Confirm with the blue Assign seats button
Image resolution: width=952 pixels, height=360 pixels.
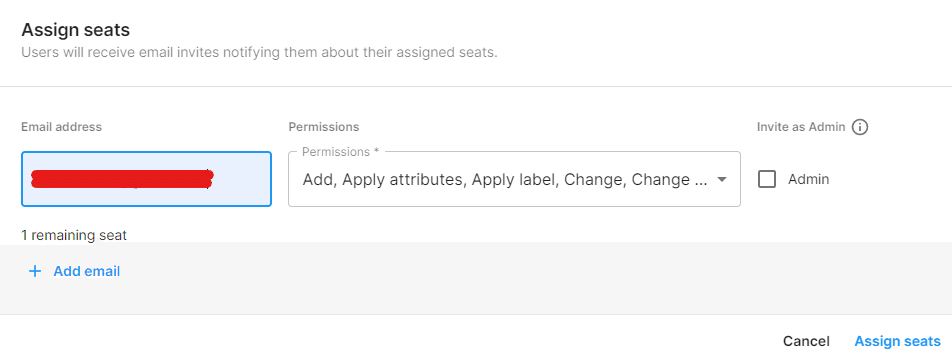coord(897,341)
